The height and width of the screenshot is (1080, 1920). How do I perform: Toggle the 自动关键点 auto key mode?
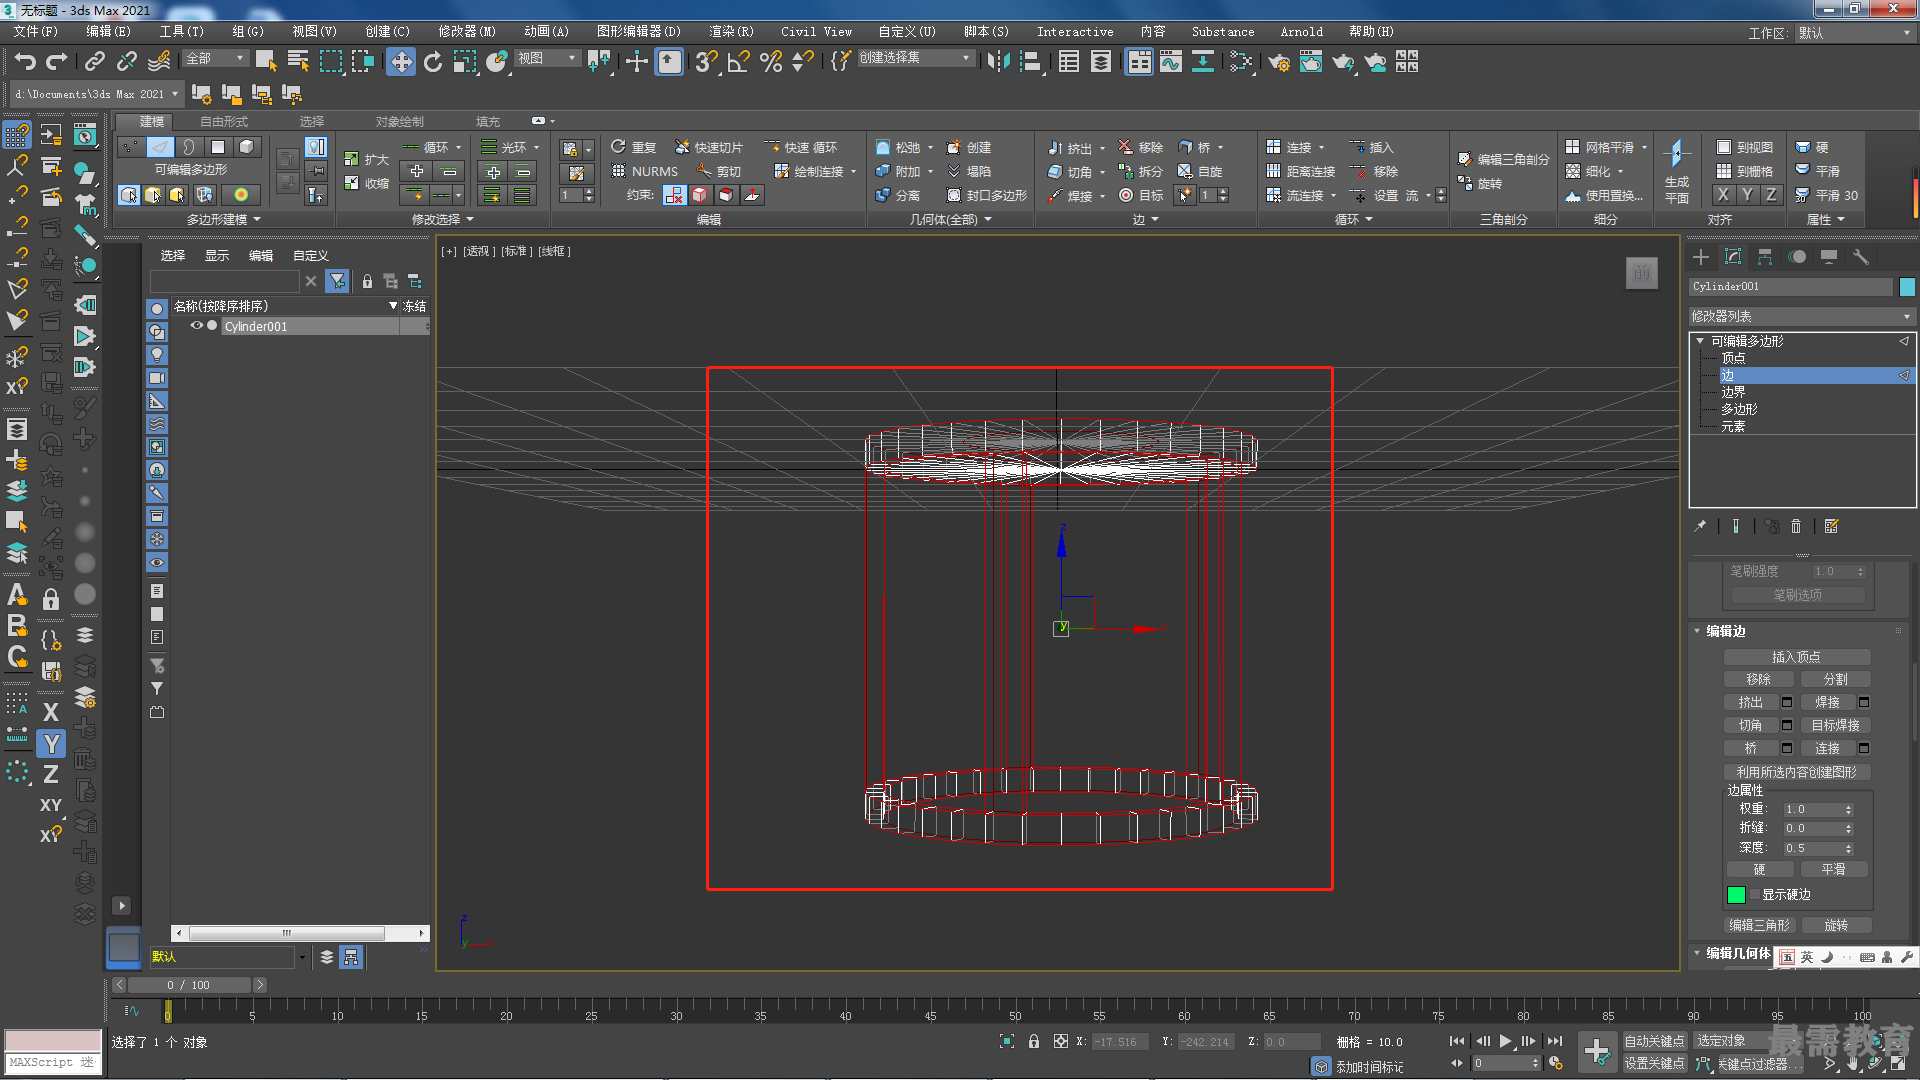[x=1654, y=1041]
